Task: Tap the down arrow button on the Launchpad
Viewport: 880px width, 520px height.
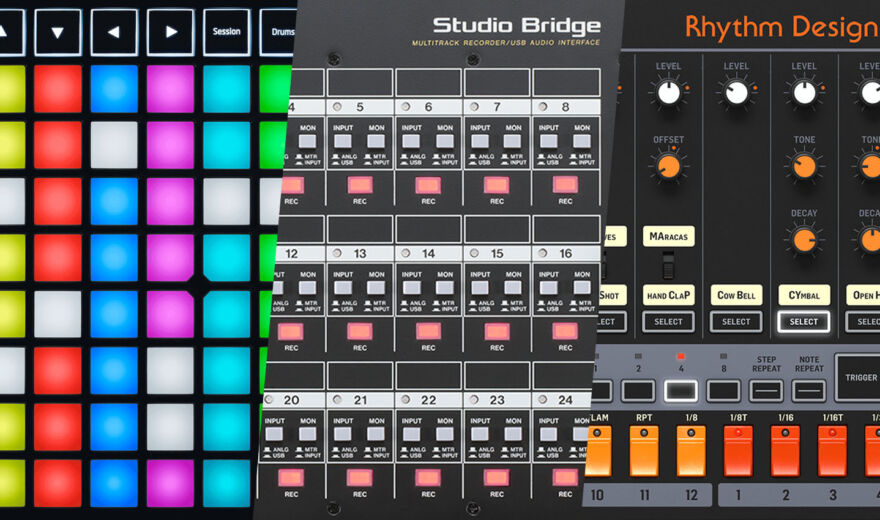Action: point(58,32)
